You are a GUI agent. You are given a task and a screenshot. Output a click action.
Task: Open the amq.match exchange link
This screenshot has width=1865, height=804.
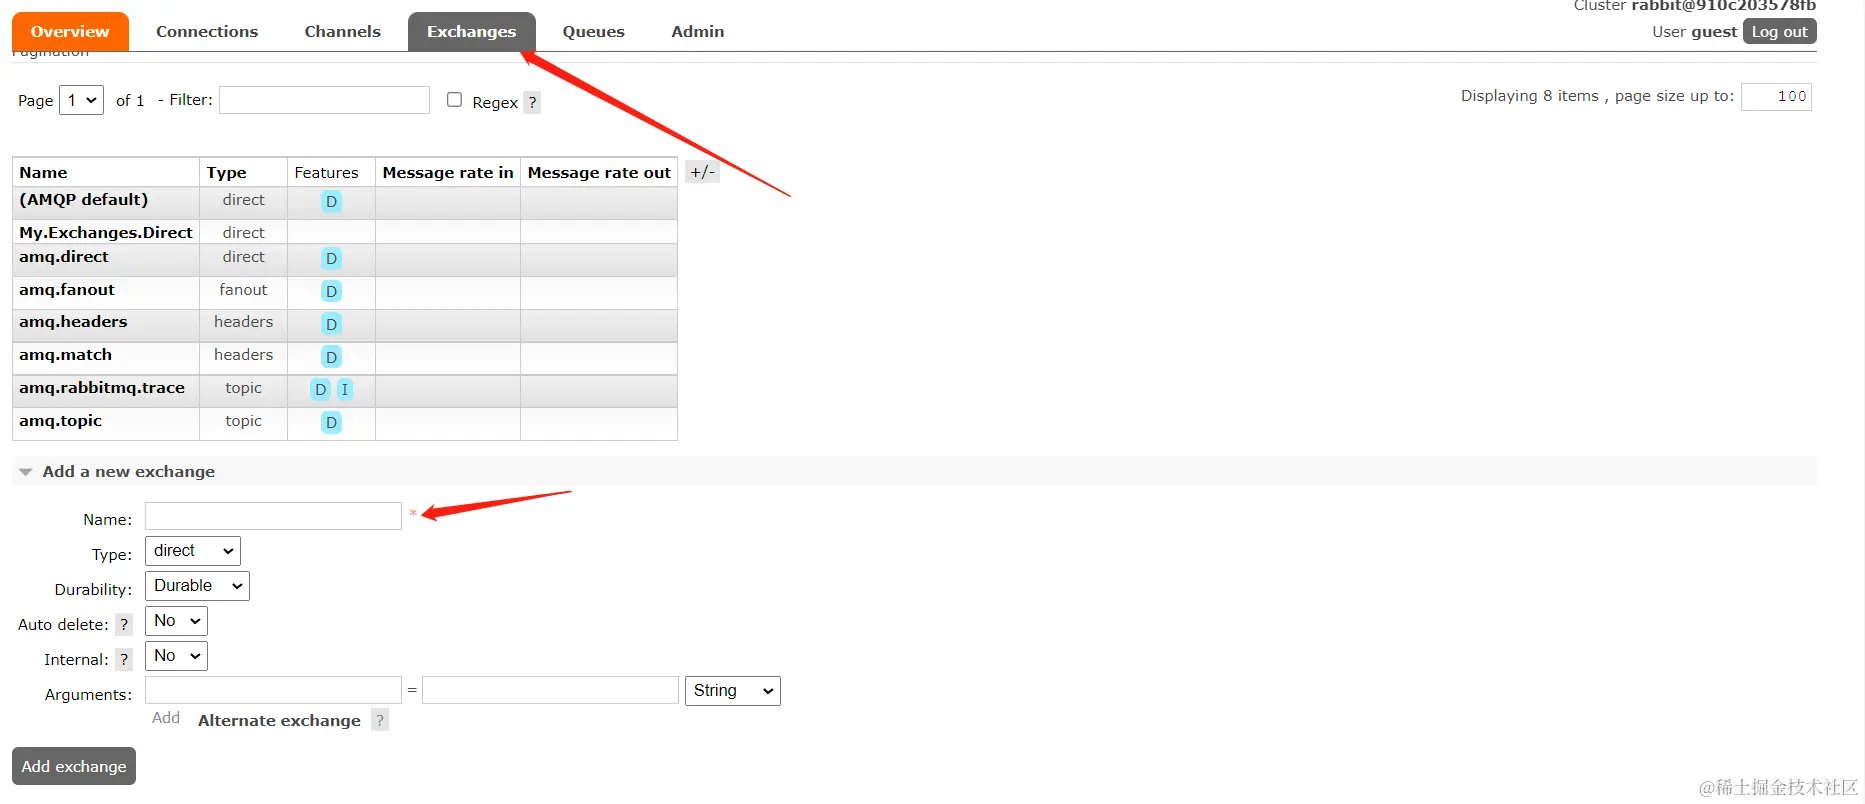(x=65, y=355)
